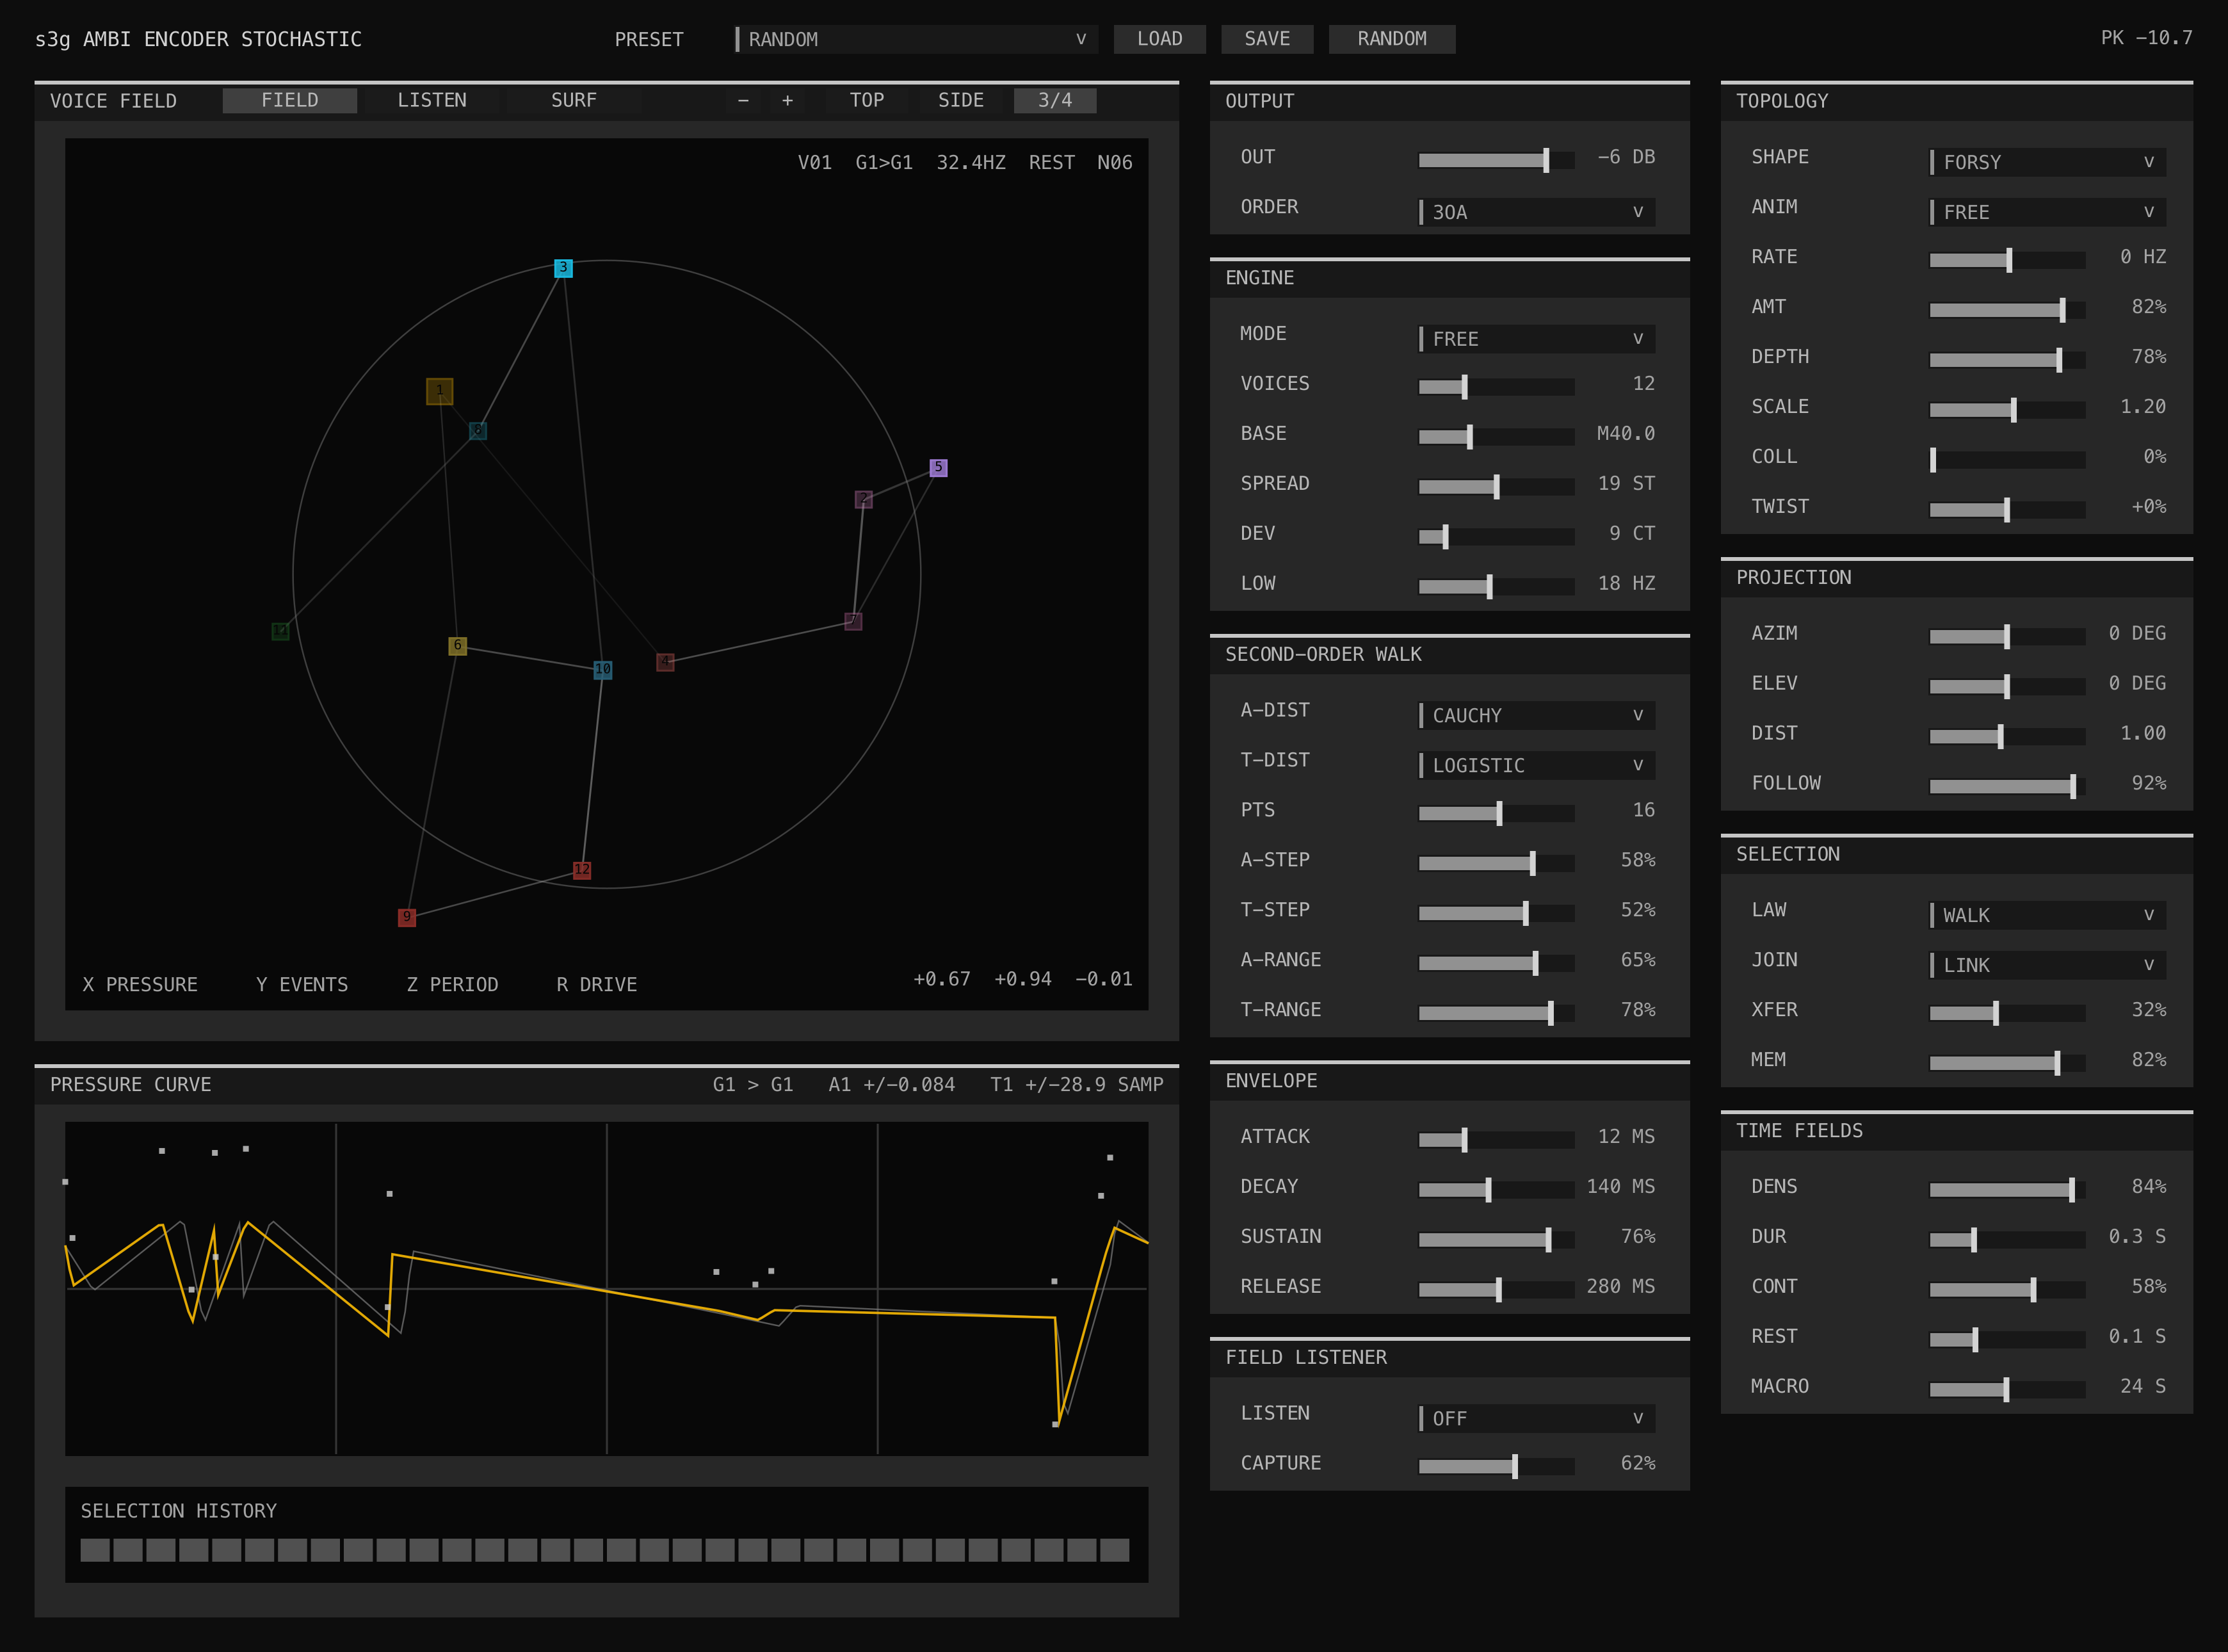Switch to 3/4 view
Image resolution: width=2228 pixels, height=1652 pixels.
coord(1055,101)
